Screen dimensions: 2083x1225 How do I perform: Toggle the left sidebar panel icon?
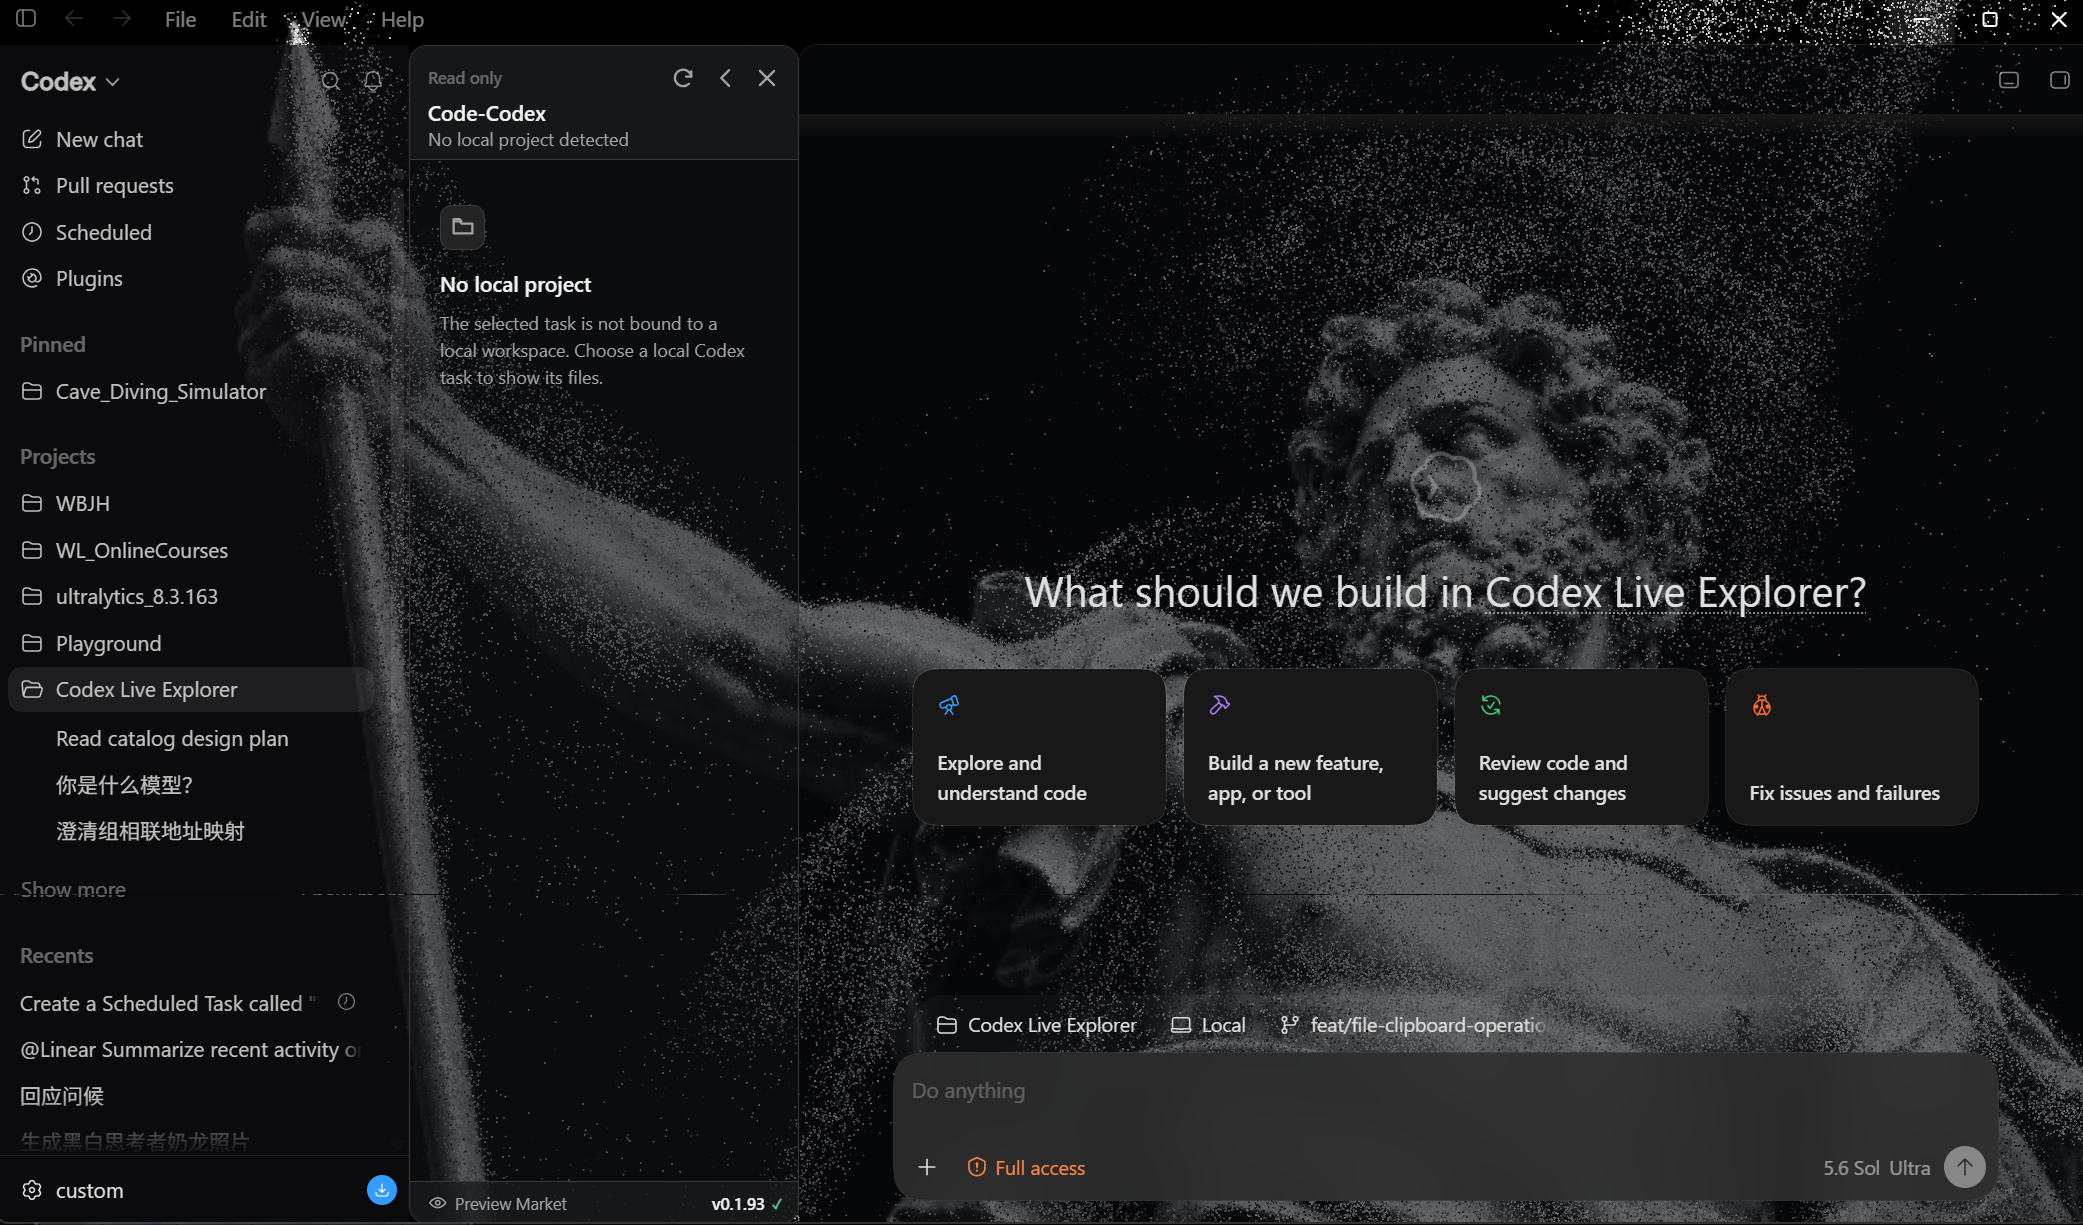click(x=26, y=19)
